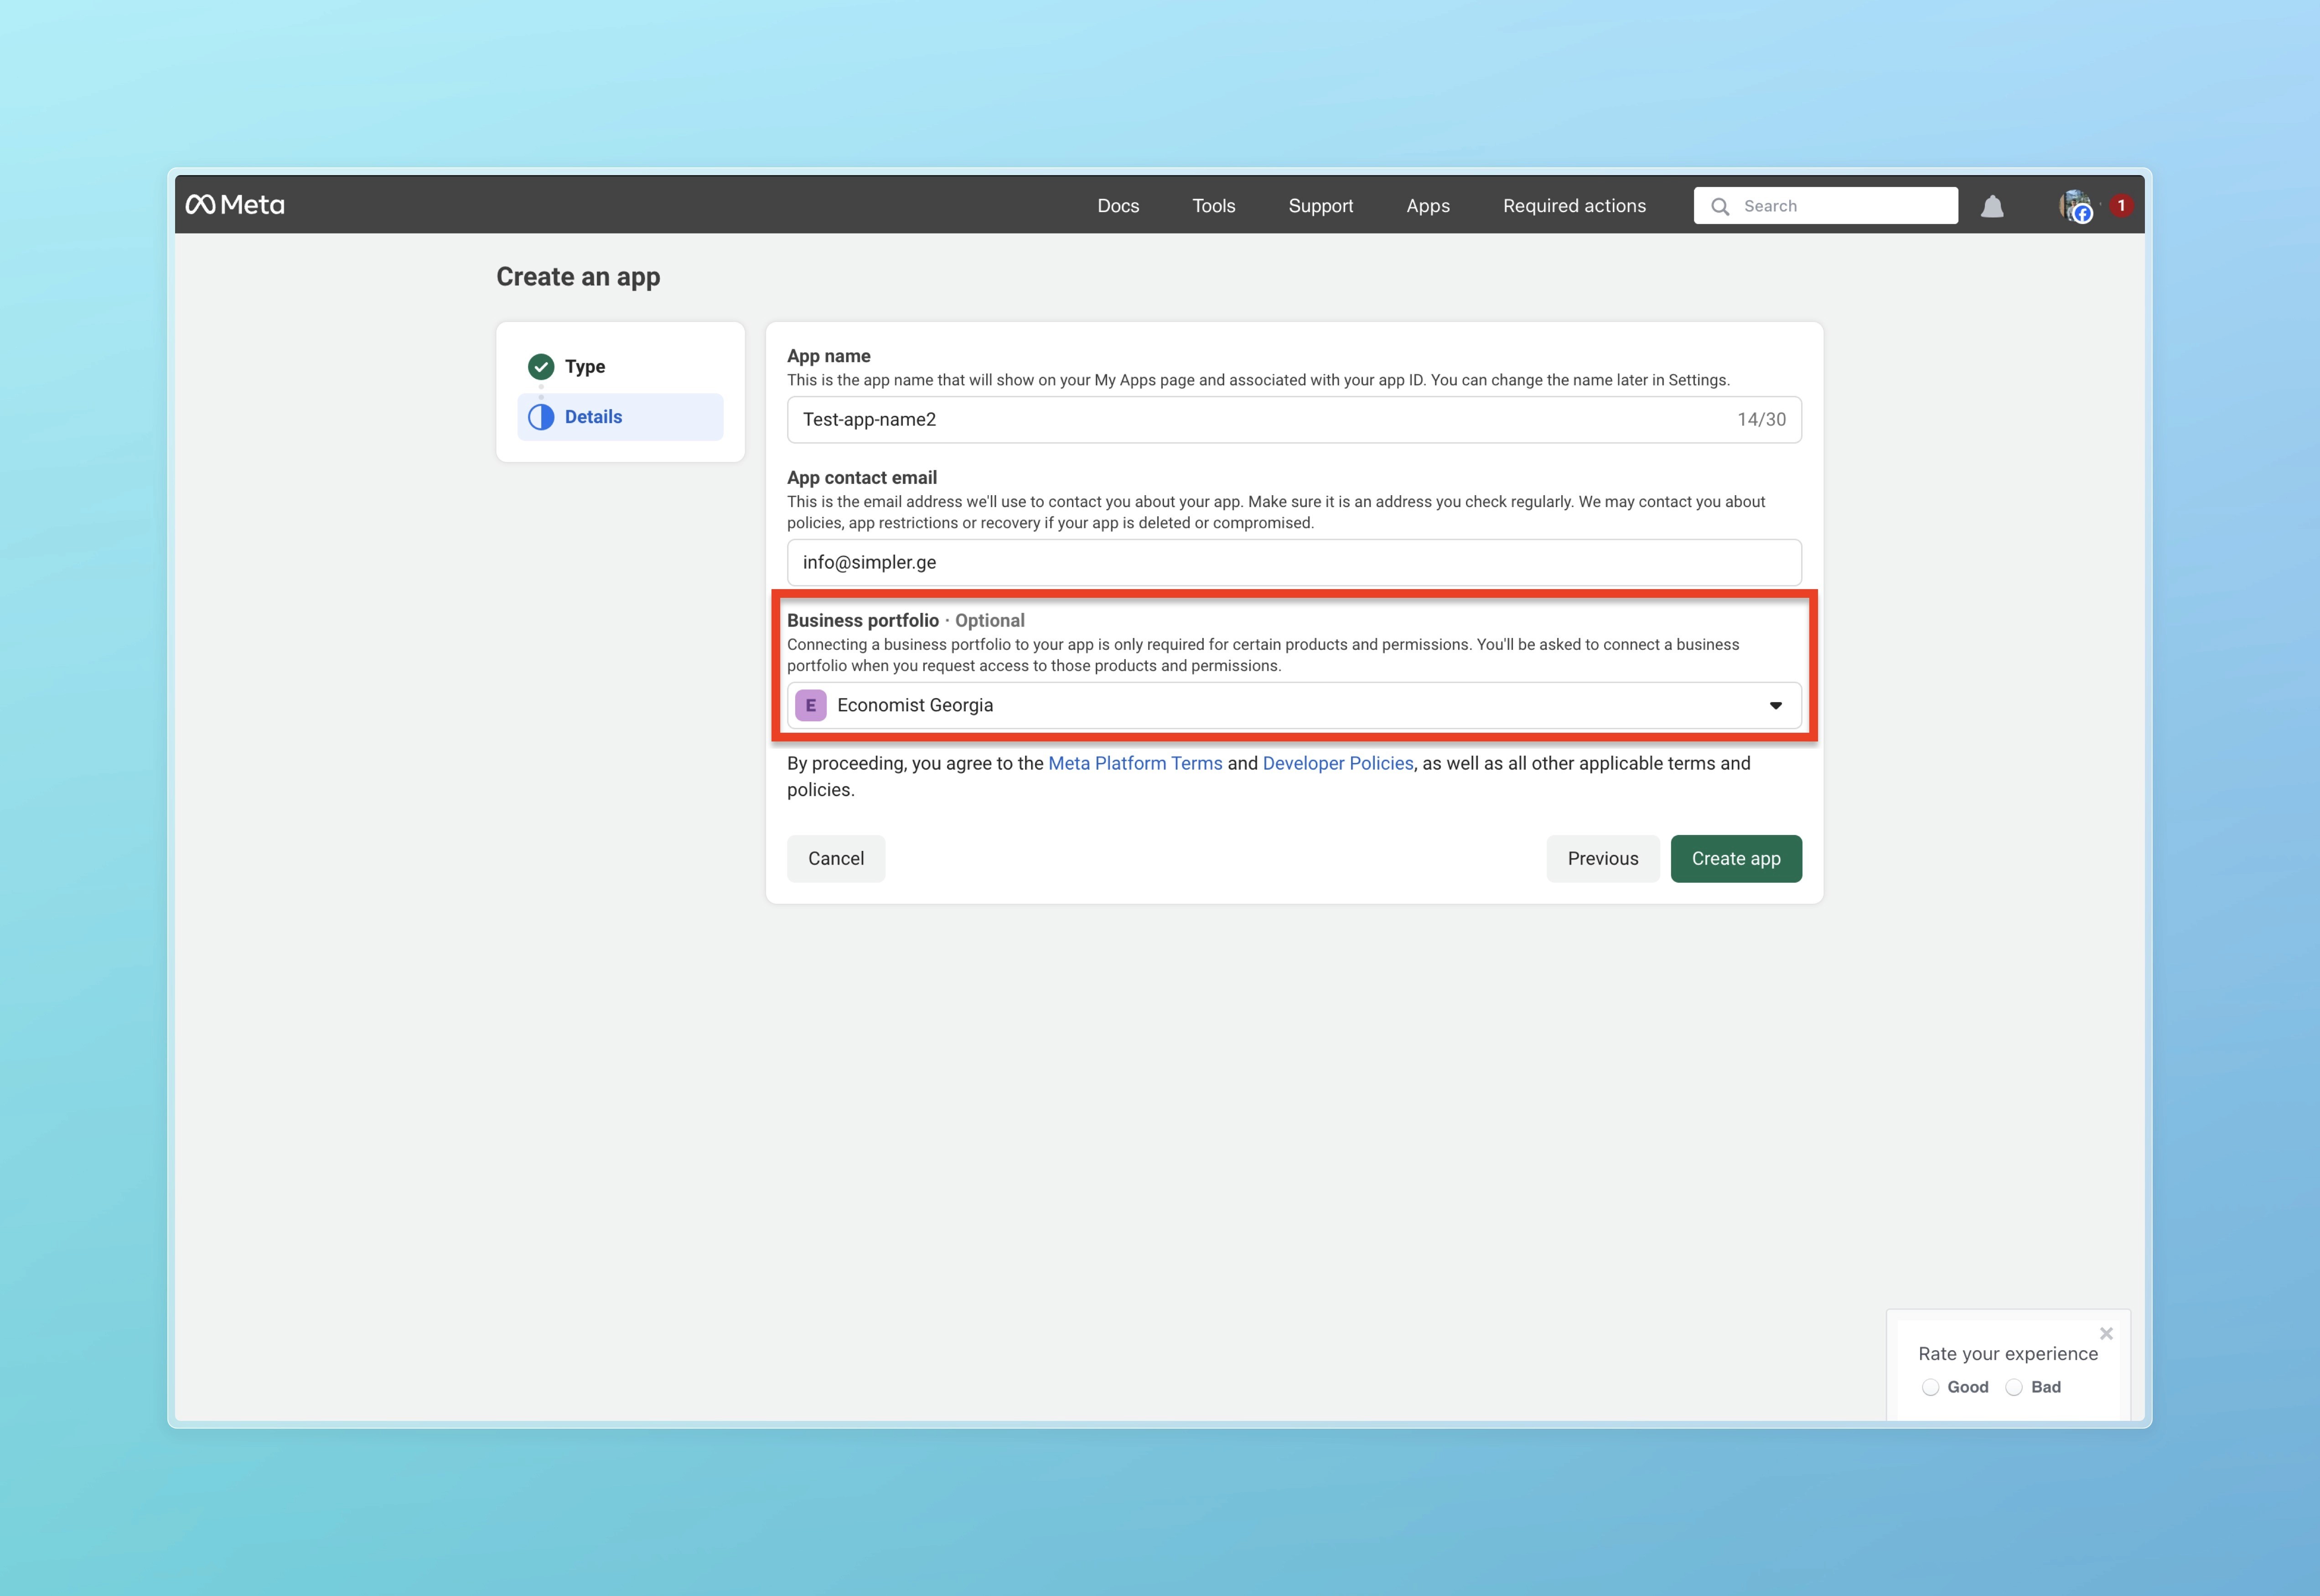Click the red notification count badge

click(2121, 205)
